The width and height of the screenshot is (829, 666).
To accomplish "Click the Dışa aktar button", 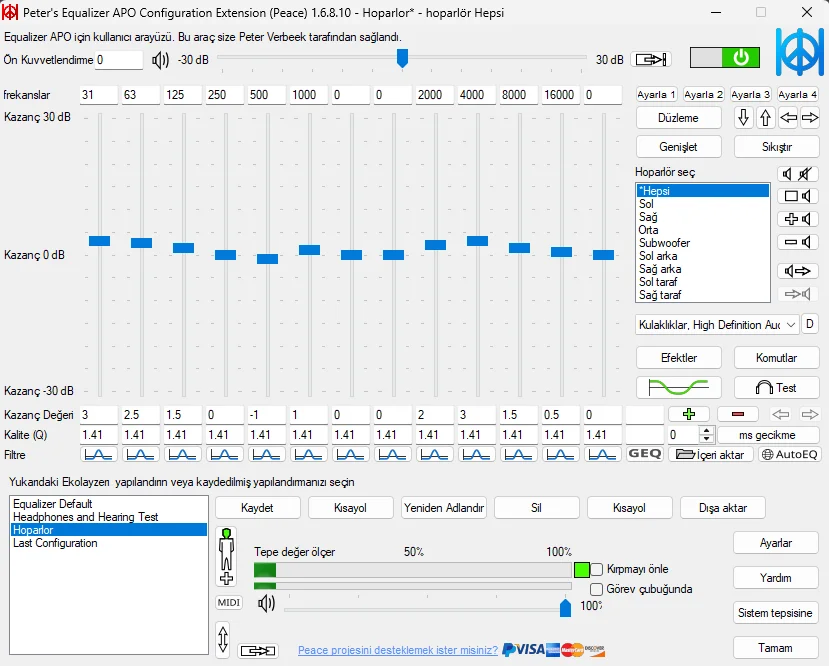I will coord(723,508).
